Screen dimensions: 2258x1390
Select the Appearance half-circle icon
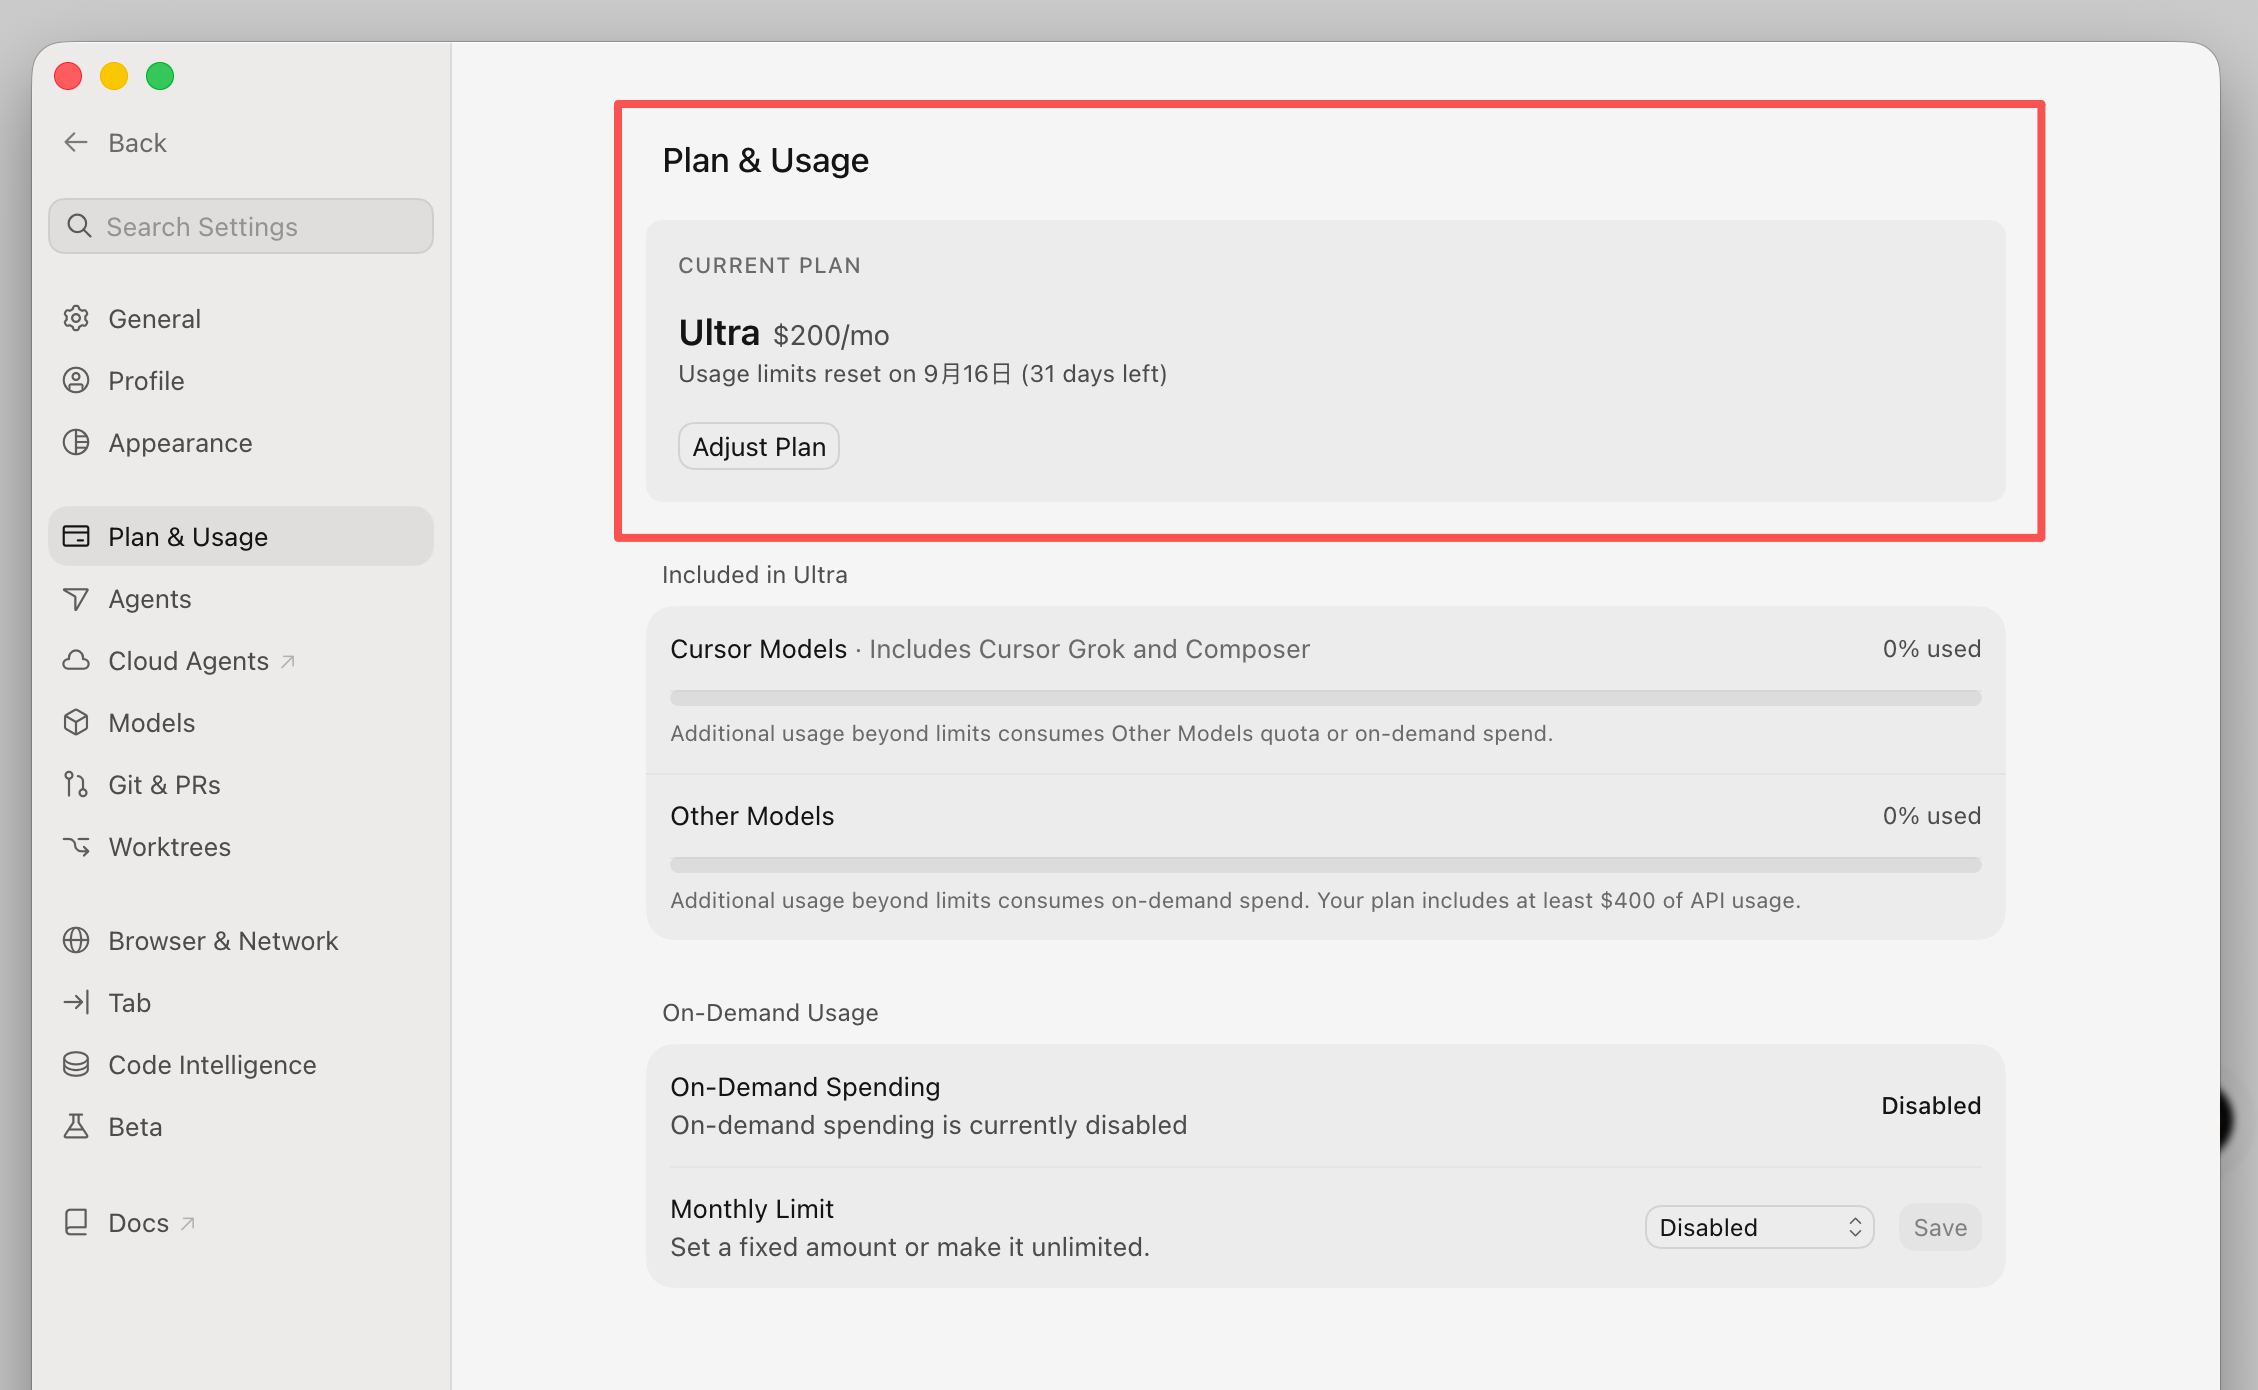click(x=76, y=443)
